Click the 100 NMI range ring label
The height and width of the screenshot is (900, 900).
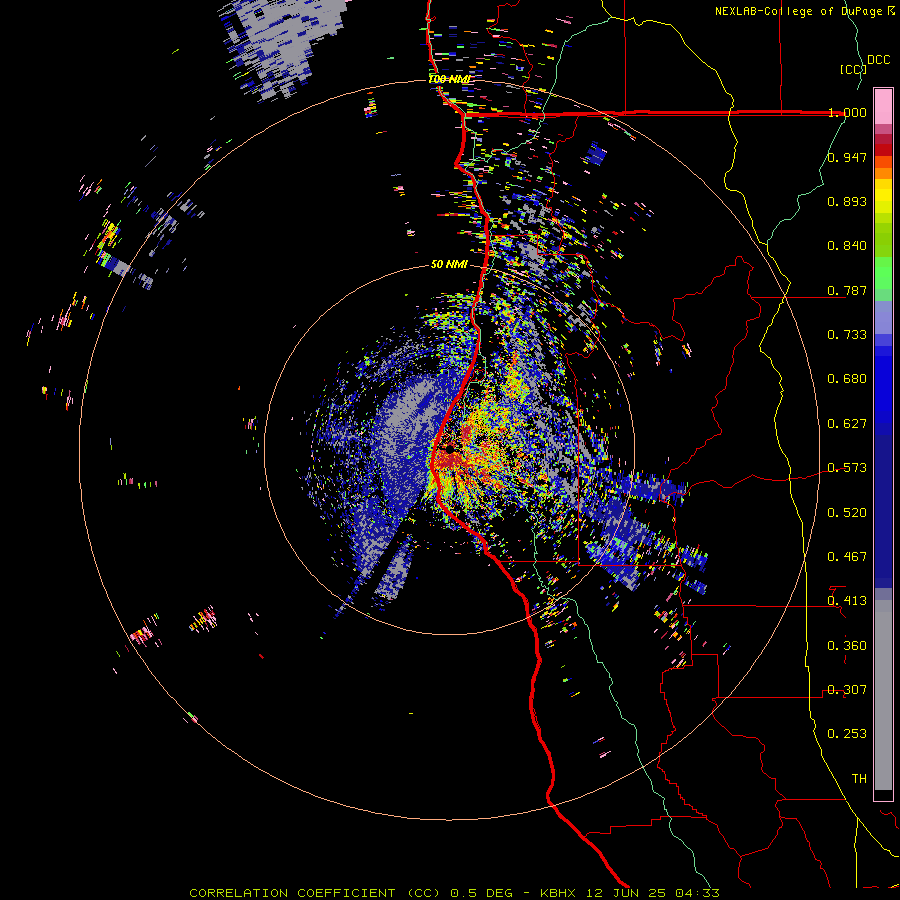pyautogui.click(x=449, y=79)
